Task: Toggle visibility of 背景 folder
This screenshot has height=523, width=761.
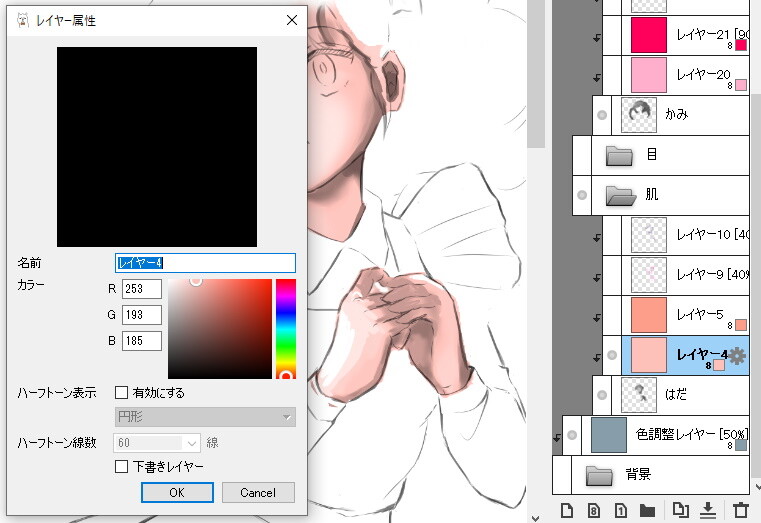Action: (x=562, y=475)
